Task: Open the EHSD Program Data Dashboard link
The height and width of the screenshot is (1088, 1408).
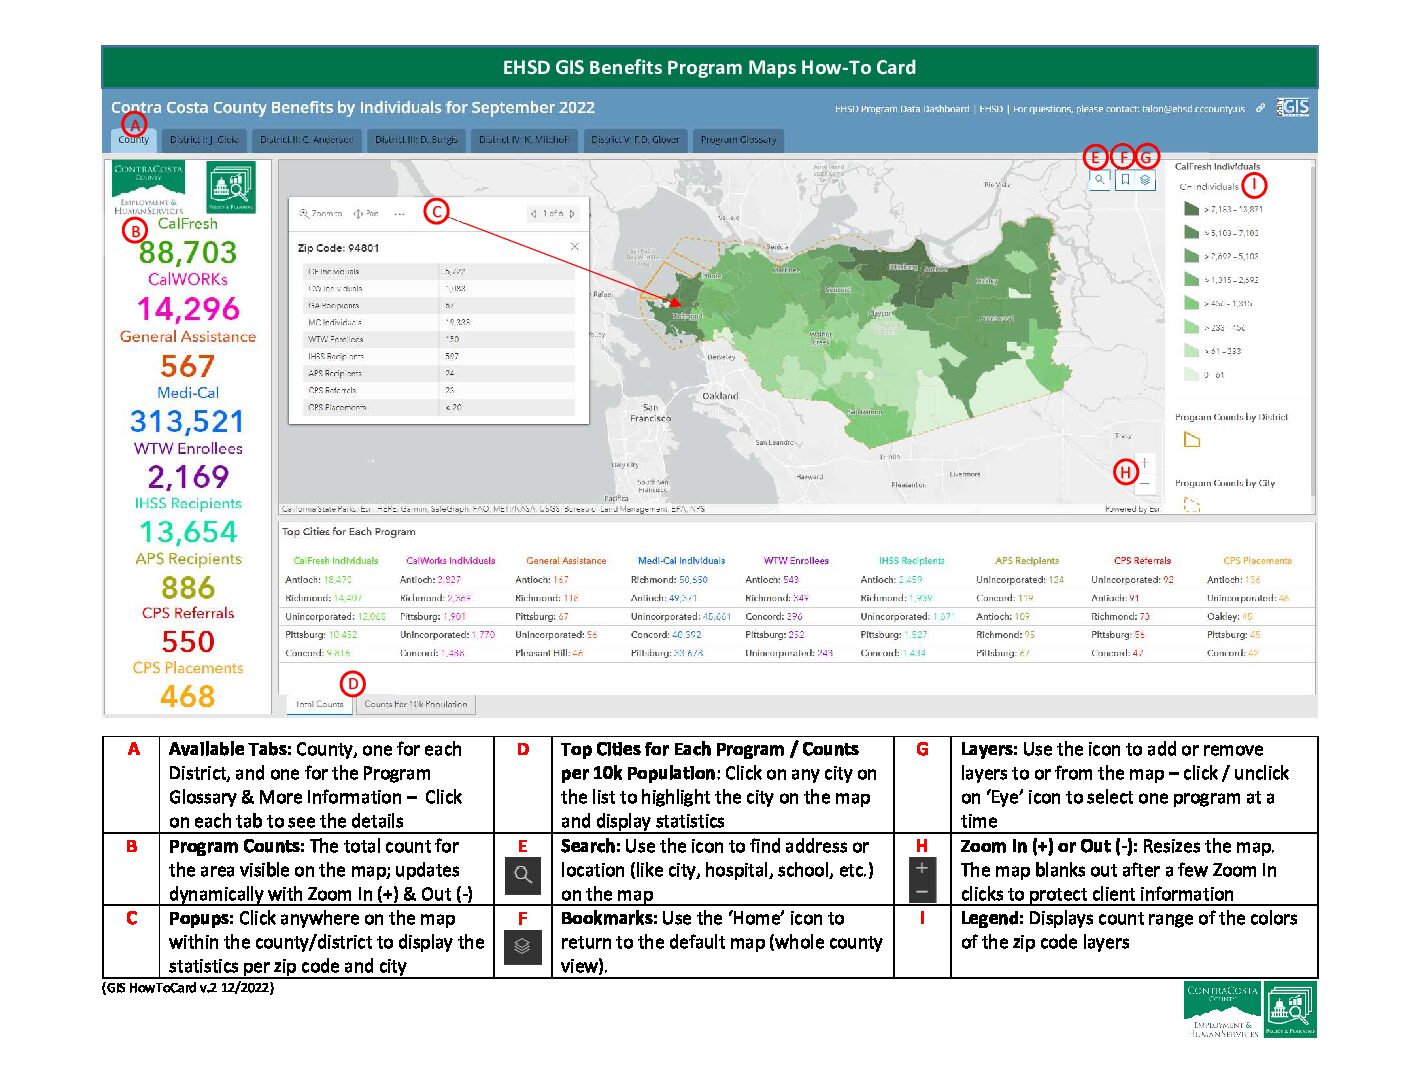Action: coord(903,109)
